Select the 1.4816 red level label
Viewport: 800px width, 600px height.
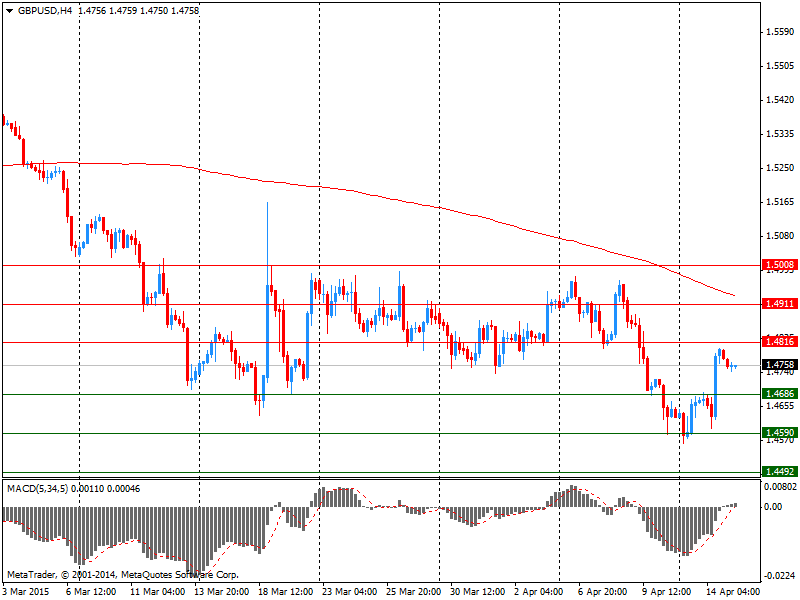coord(780,342)
